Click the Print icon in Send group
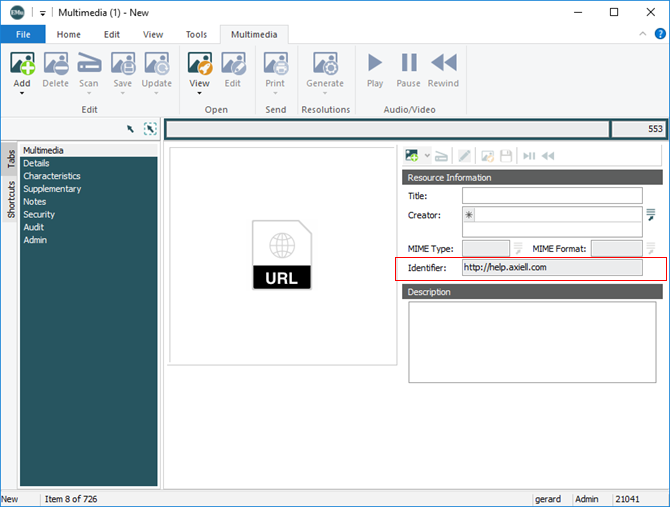Image resolution: width=670 pixels, height=507 pixels. 275,65
